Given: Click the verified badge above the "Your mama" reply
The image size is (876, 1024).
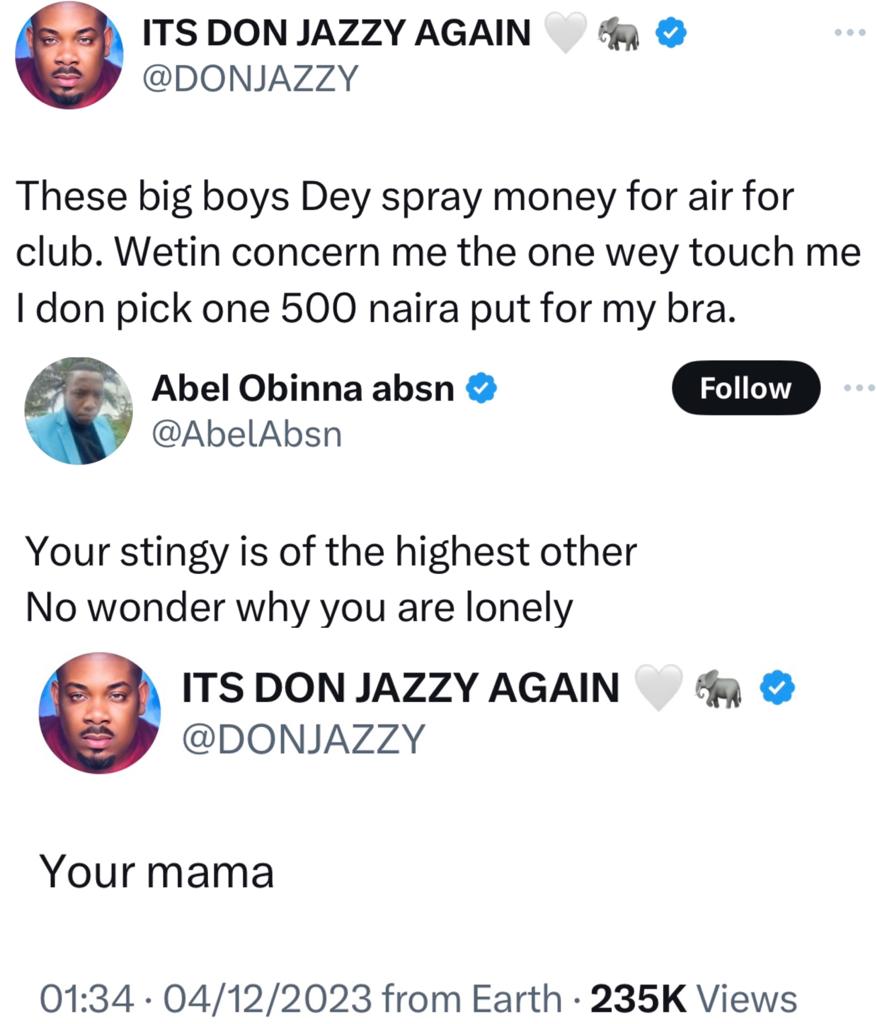Looking at the screenshot, I should pyautogui.click(x=778, y=689).
